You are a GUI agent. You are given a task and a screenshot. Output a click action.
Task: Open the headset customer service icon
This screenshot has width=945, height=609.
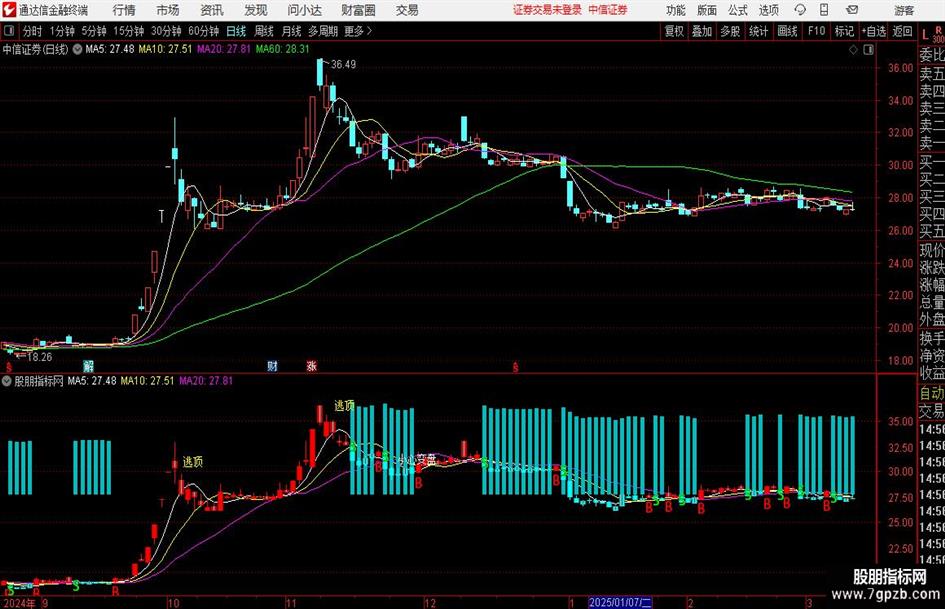point(800,10)
